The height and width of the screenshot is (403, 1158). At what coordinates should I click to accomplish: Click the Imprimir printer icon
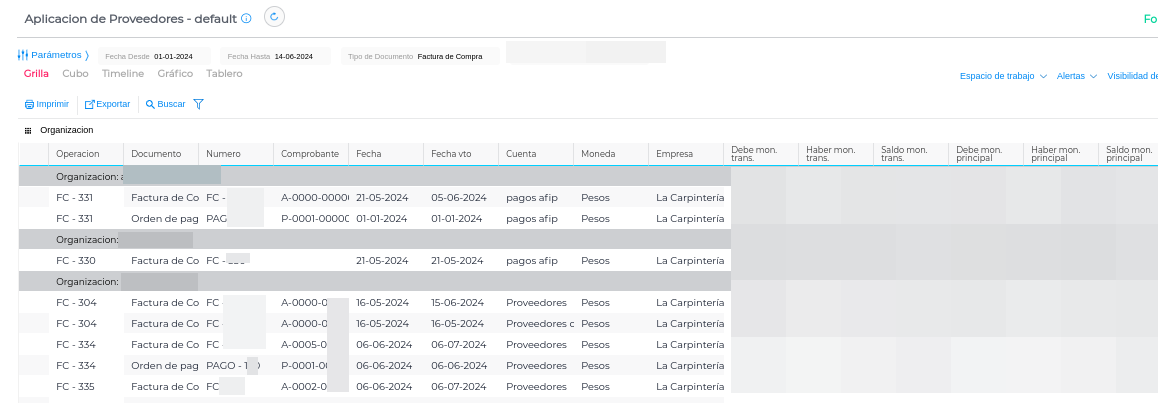[x=29, y=104]
